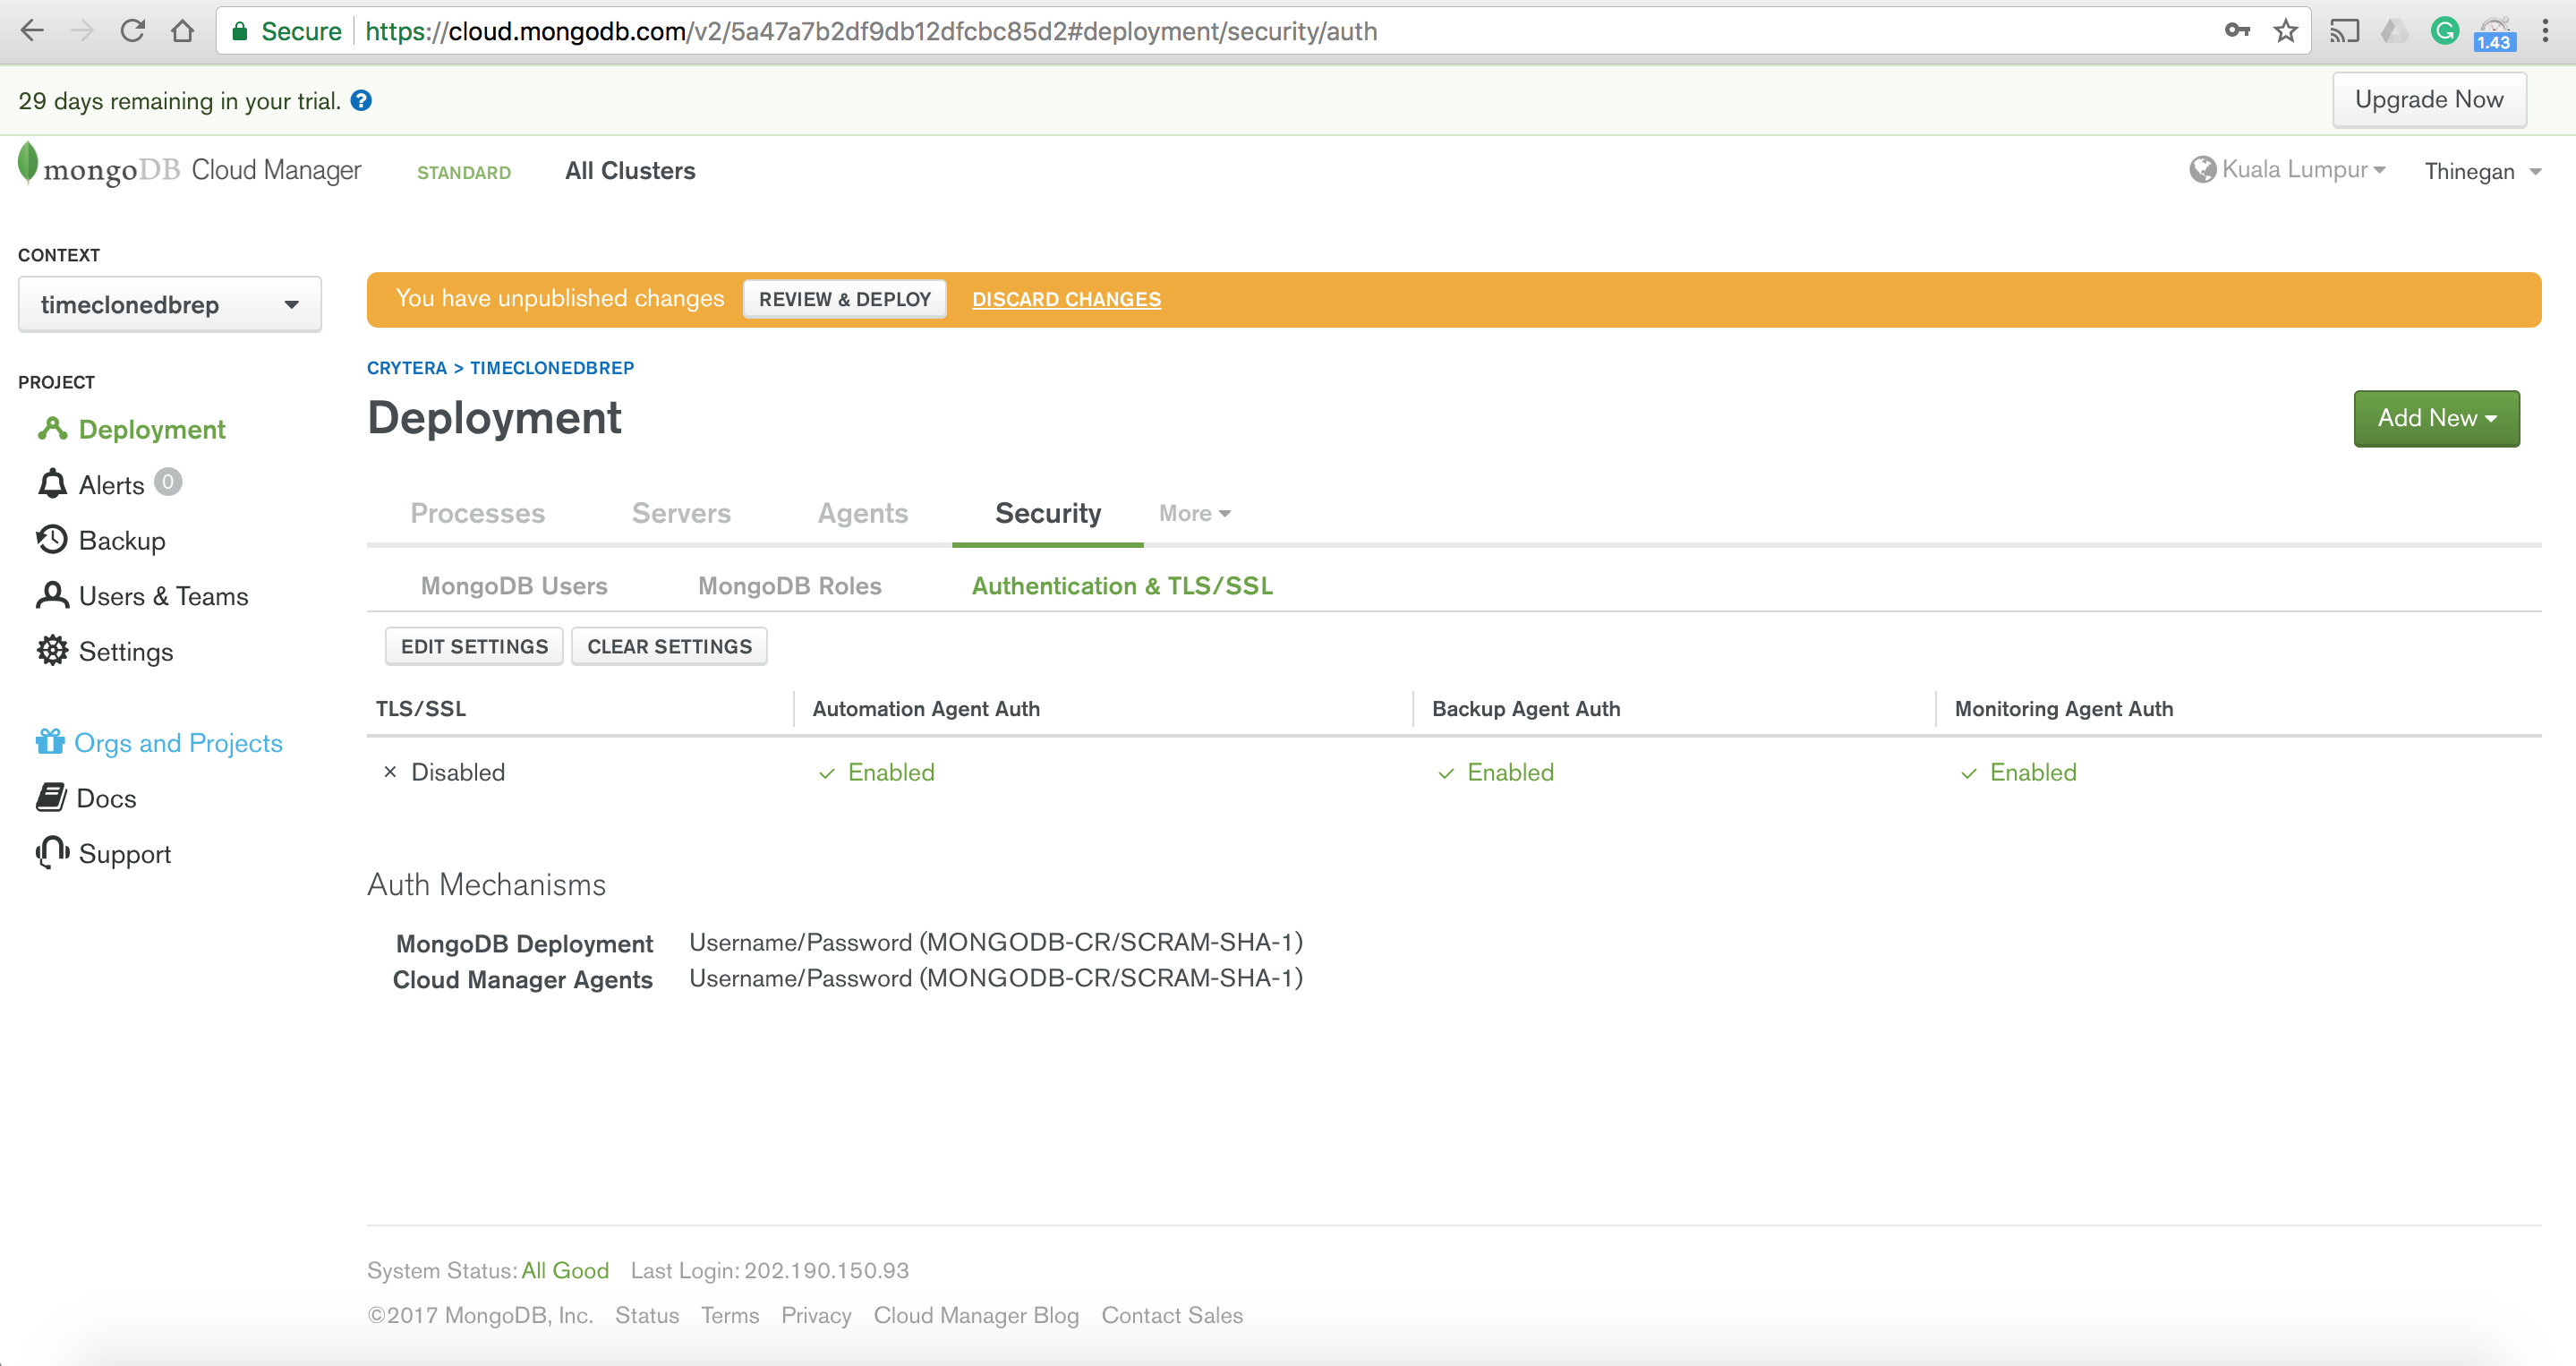Expand the Kuala Lumpur timezone dropdown
The height and width of the screenshot is (1366, 2576).
[x=2289, y=170]
